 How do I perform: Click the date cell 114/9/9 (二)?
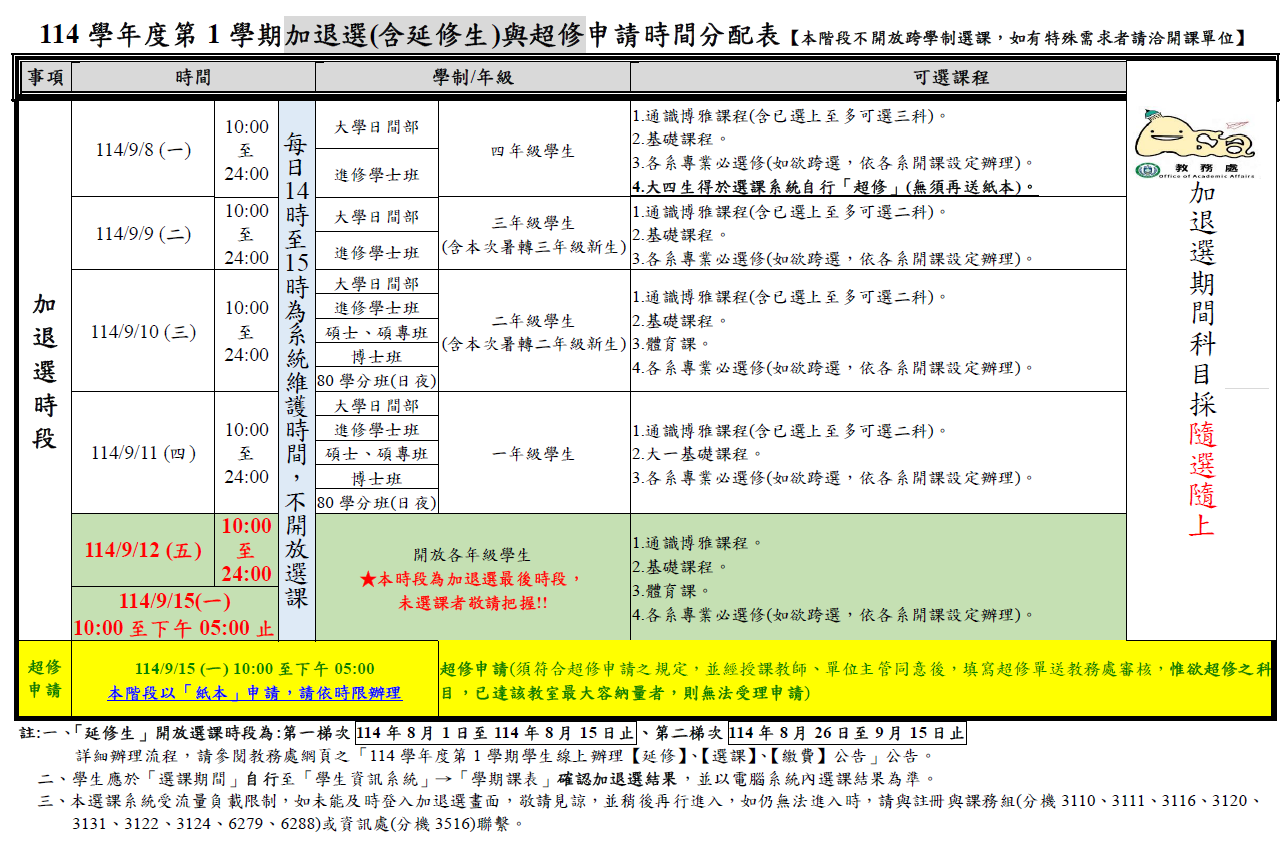143,234
